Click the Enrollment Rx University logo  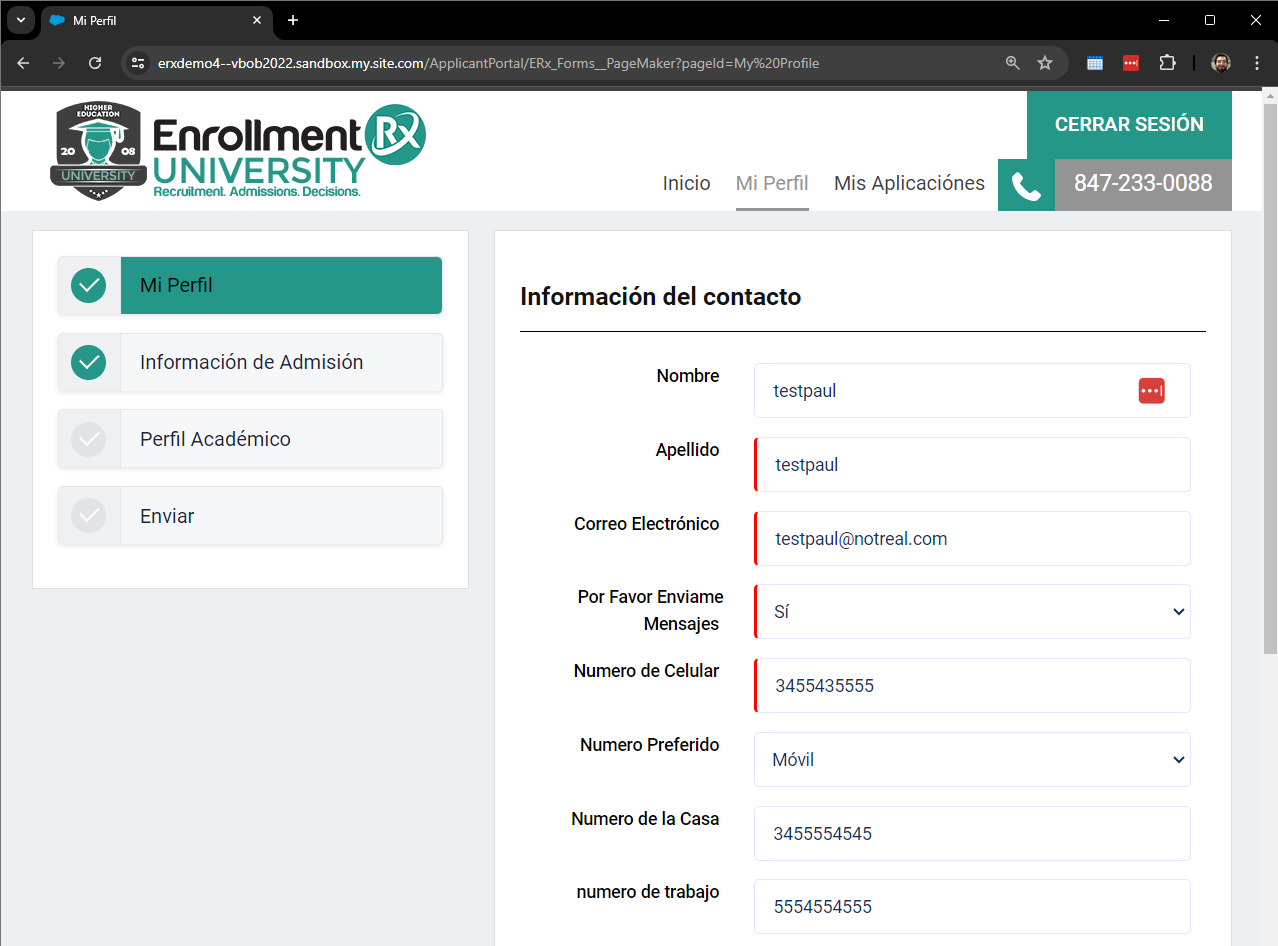(x=239, y=150)
